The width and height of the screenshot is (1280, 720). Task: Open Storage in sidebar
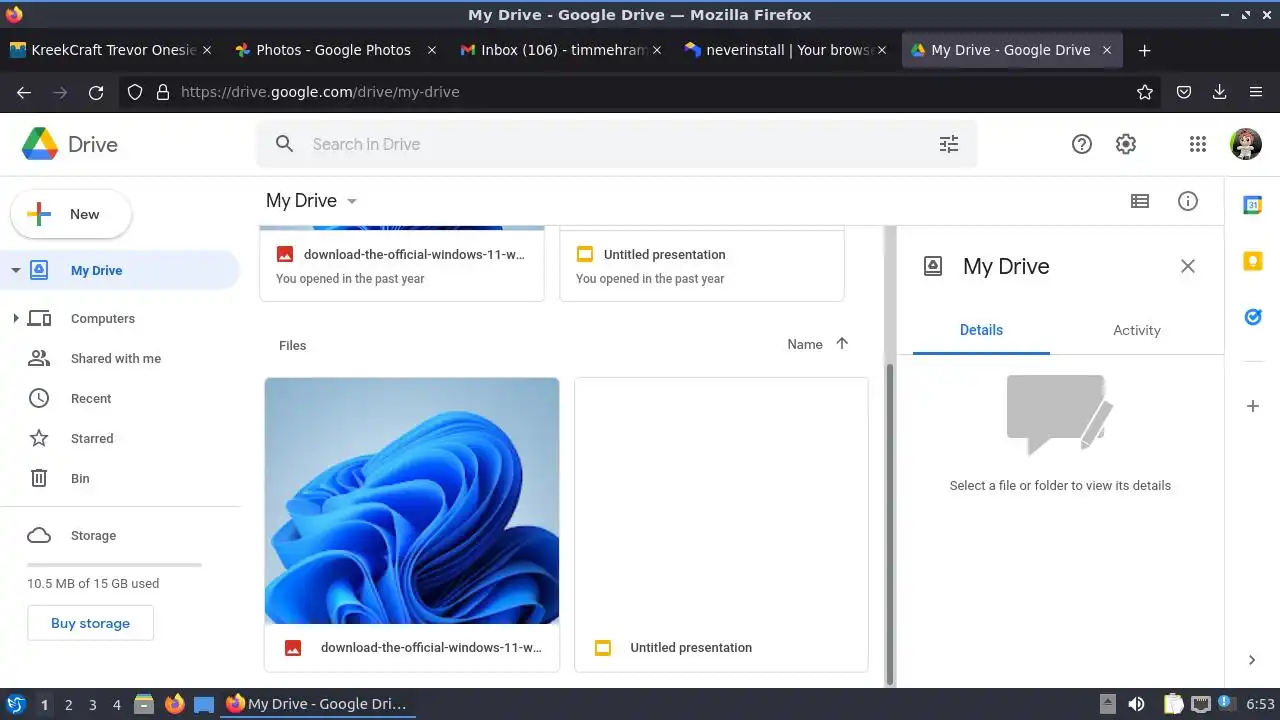[93, 535]
